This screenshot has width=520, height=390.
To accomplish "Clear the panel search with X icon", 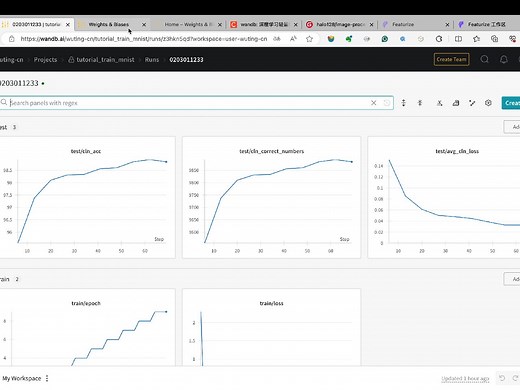I will (374, 103).
